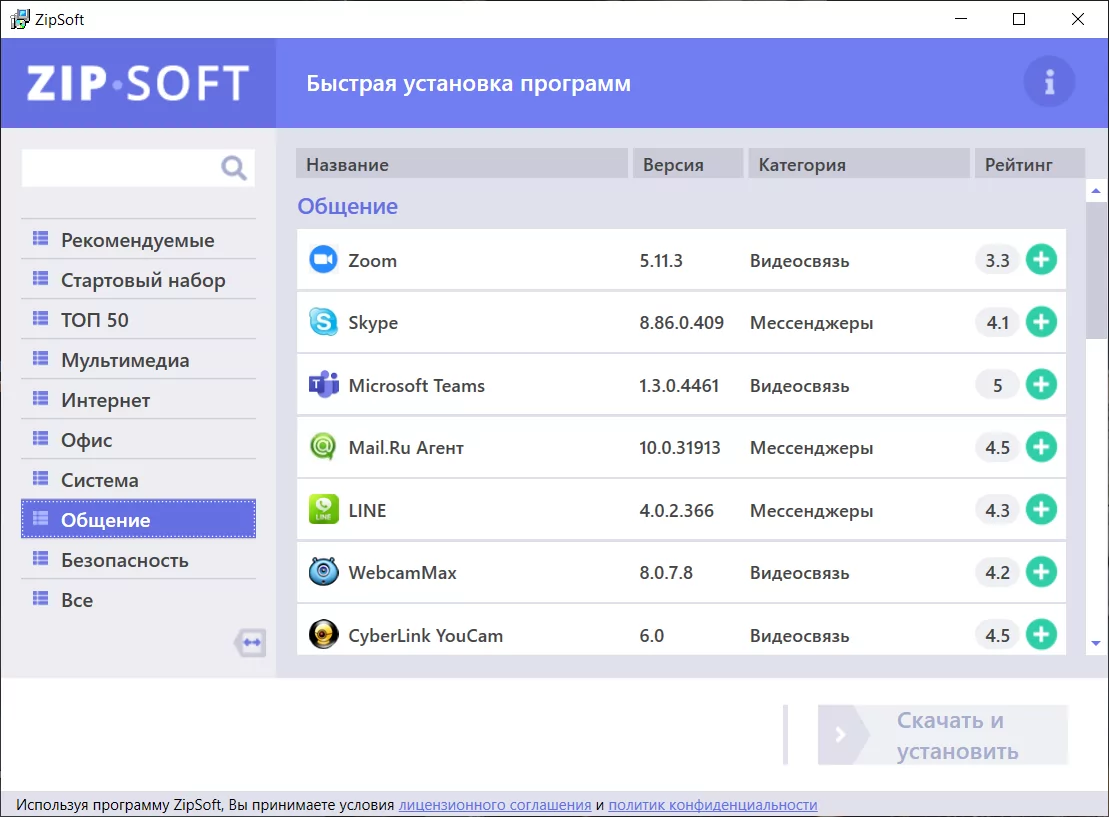Sort by the Рейтинг column header
The image size is (1109, 817).
tap(1030, 164)
